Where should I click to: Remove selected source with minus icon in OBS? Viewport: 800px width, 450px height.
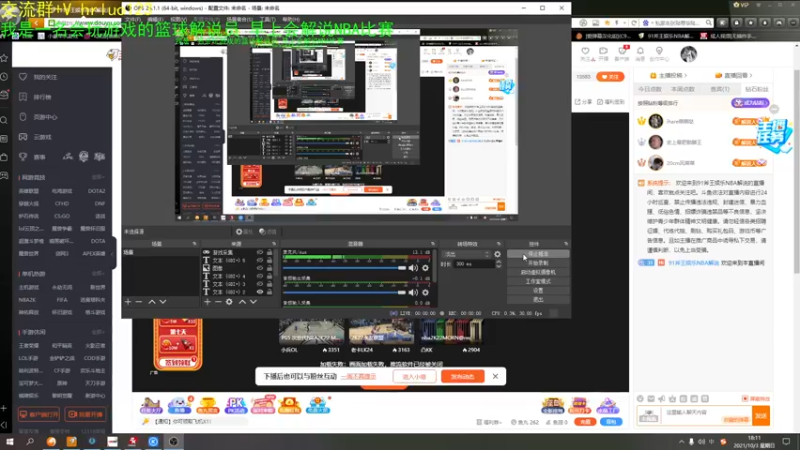(x=218, y=302)
